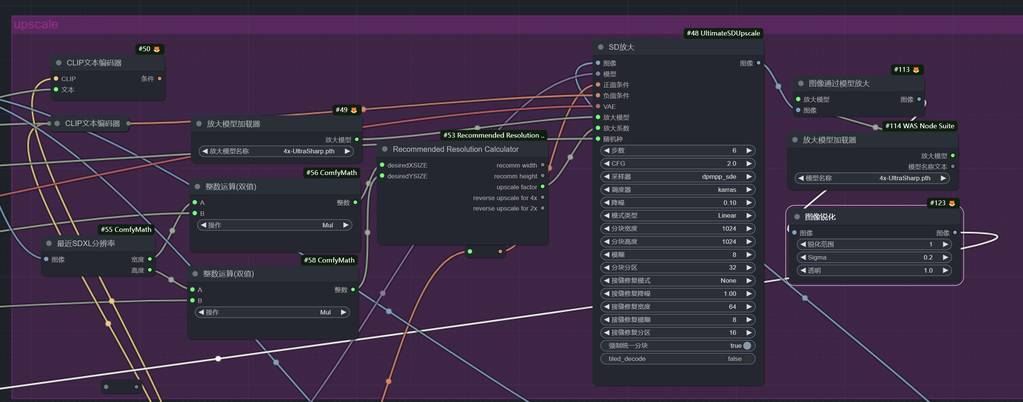Collapse the 最近SDXL分辨率 node with its dot
Image resolution: width=1023 pixels, height=402 pixels.
[48, 243]
